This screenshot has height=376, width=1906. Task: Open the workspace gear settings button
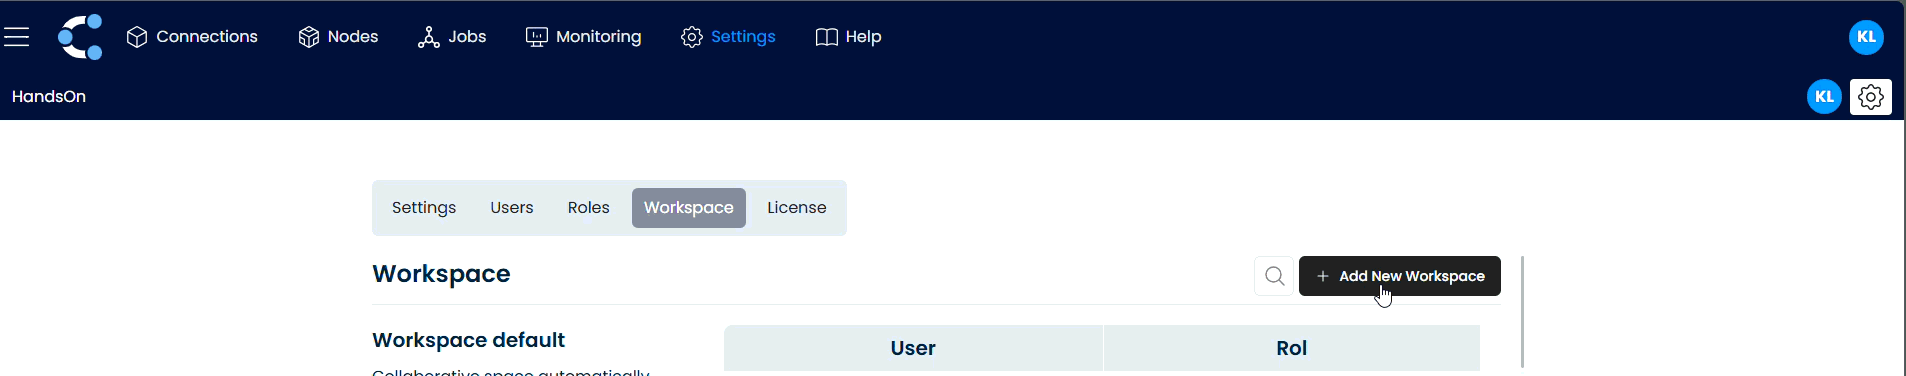point(1870,97)
